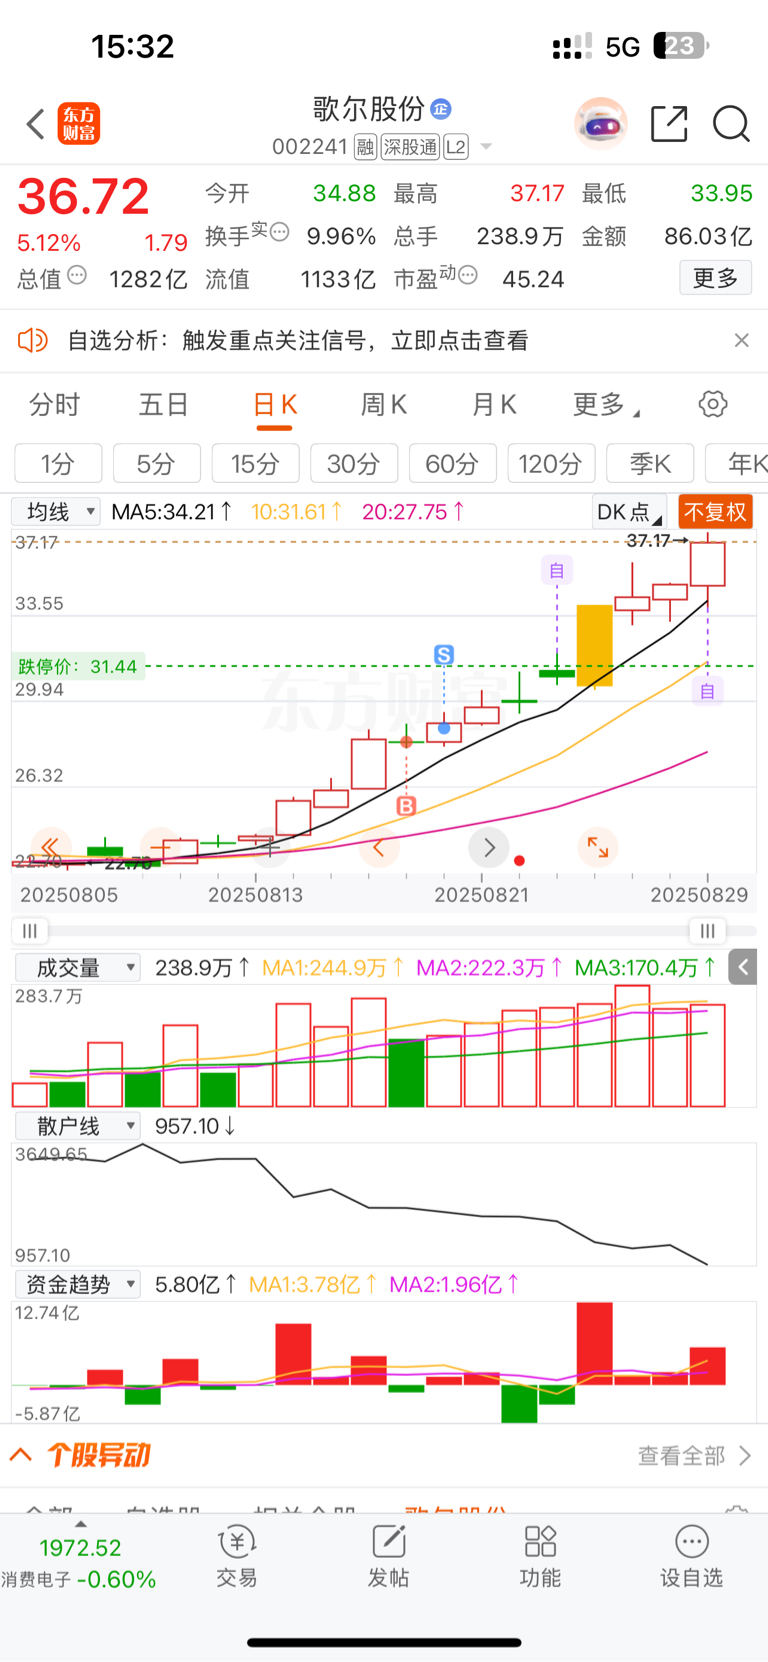
Task: Toggle the 不复权 adjustment button
Action: pos(716,512)
